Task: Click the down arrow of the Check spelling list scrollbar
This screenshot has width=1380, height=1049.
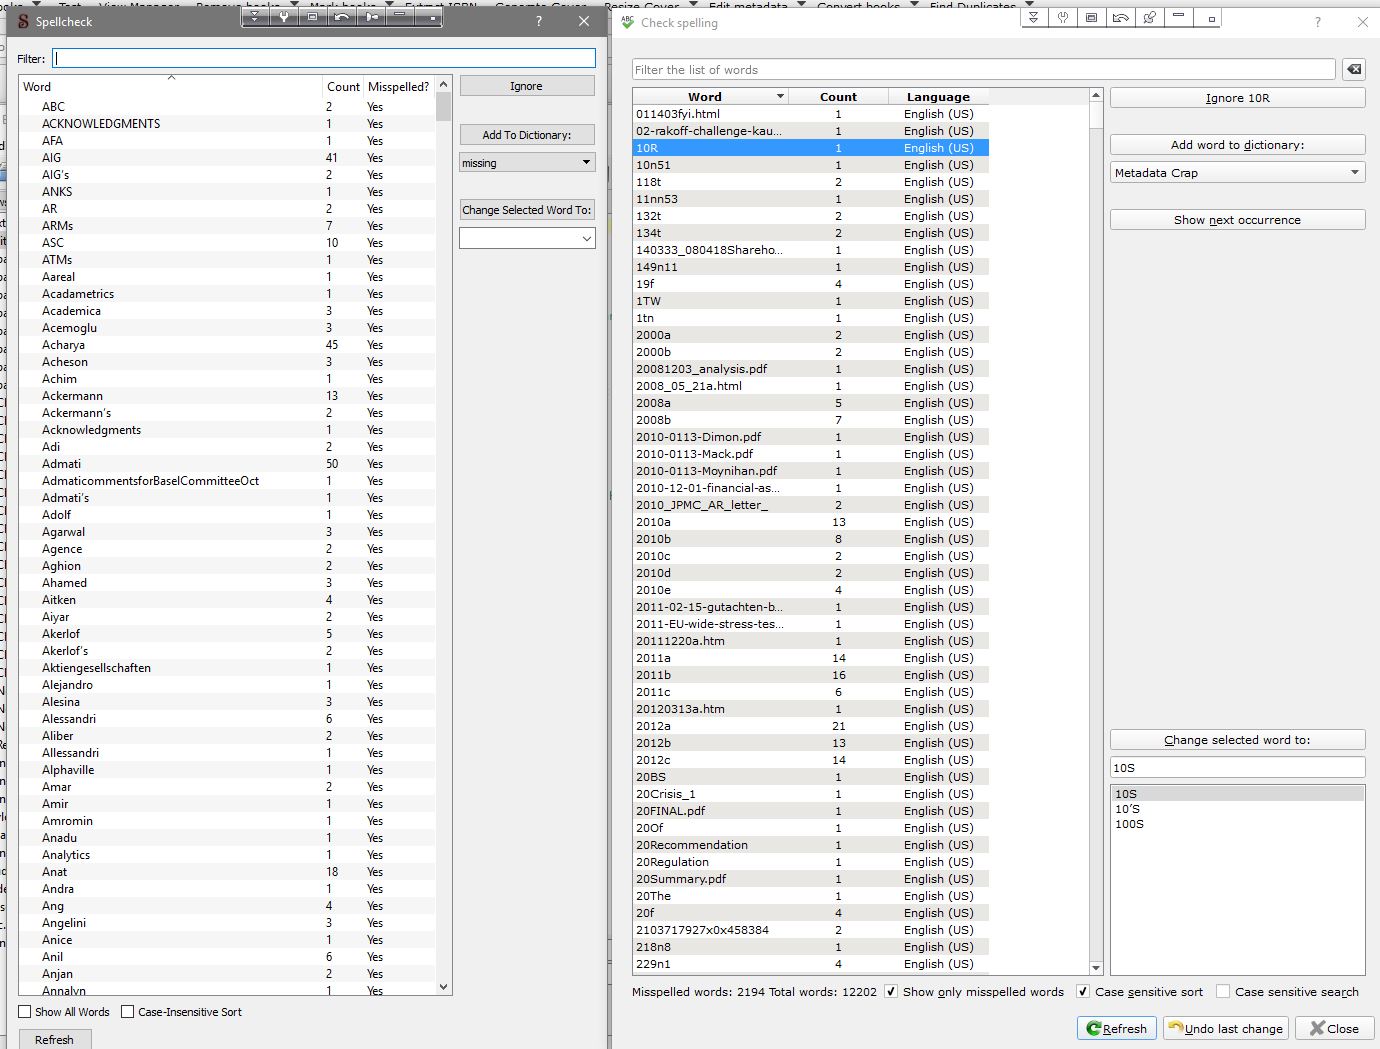Action: [x=1096, y=967]
